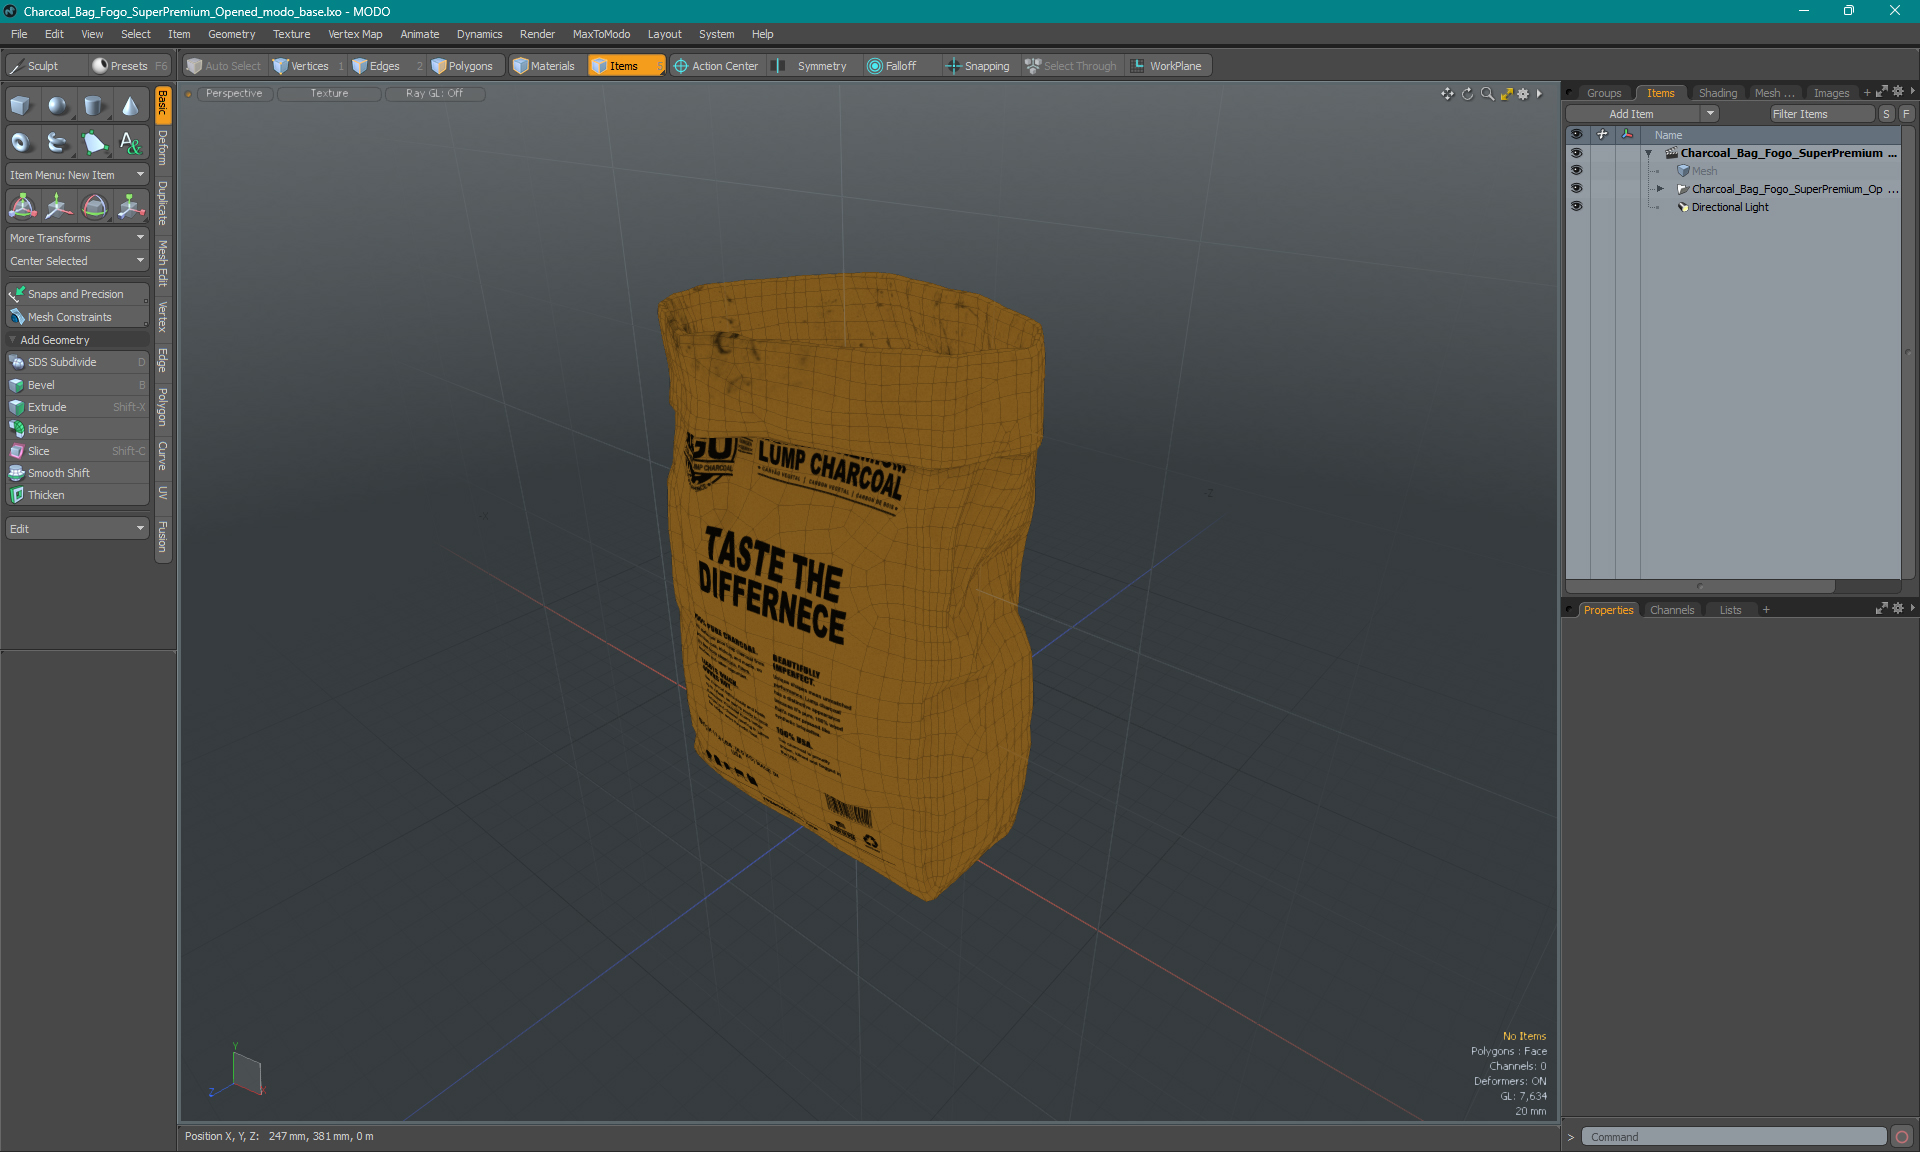Open the Render menu
The width and height of the screenshot is (1920, 1152).
pyautogui.click(x=537, y=34)
